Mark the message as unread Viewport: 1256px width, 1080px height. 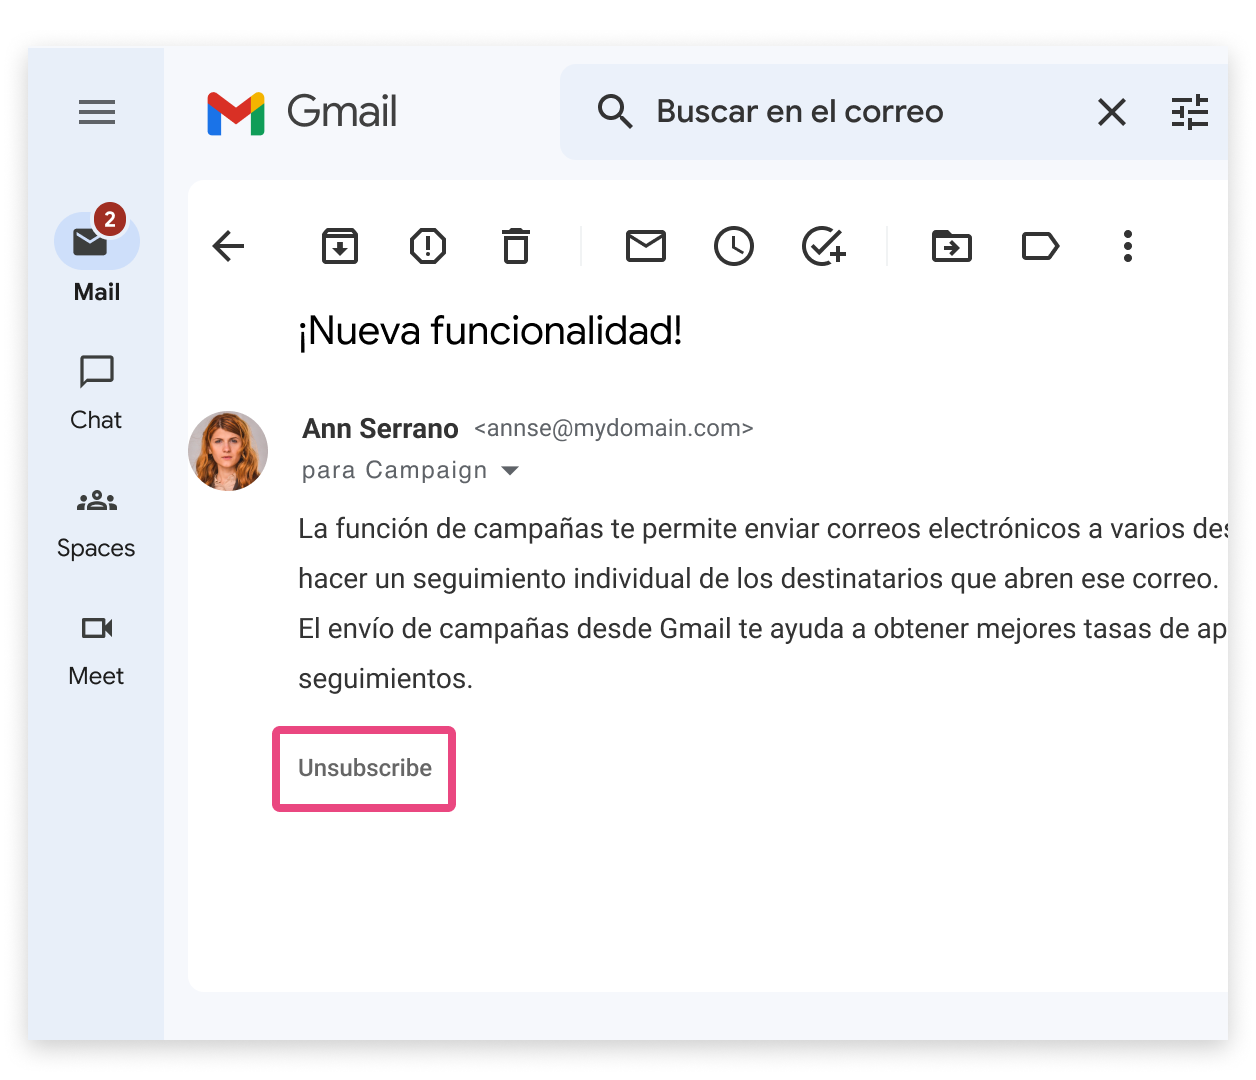[x=645, y=246]
